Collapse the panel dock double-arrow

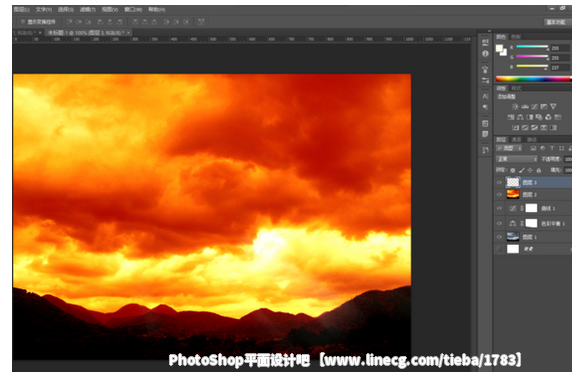pos(489,31)
